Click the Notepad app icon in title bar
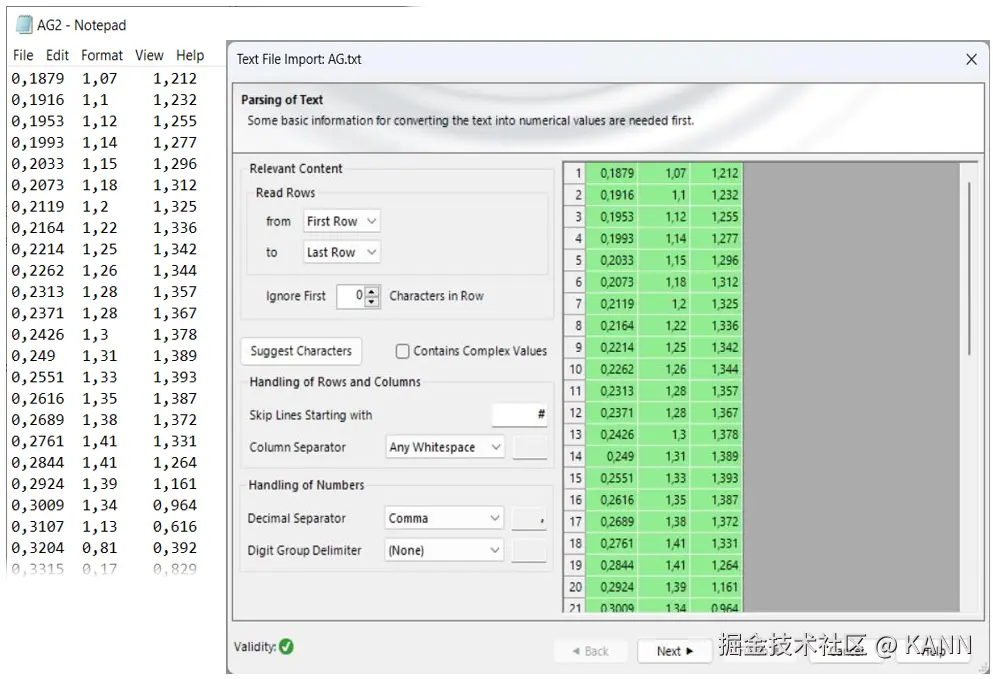Image resolution: width=993 pixels, height=679 pixels. [x=24, y=25]
